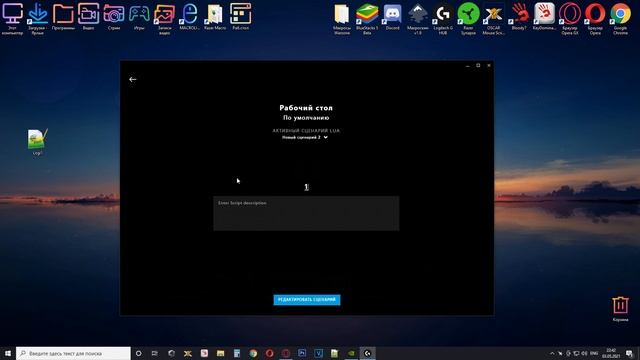Open Chrome from the taskbar

253,353
